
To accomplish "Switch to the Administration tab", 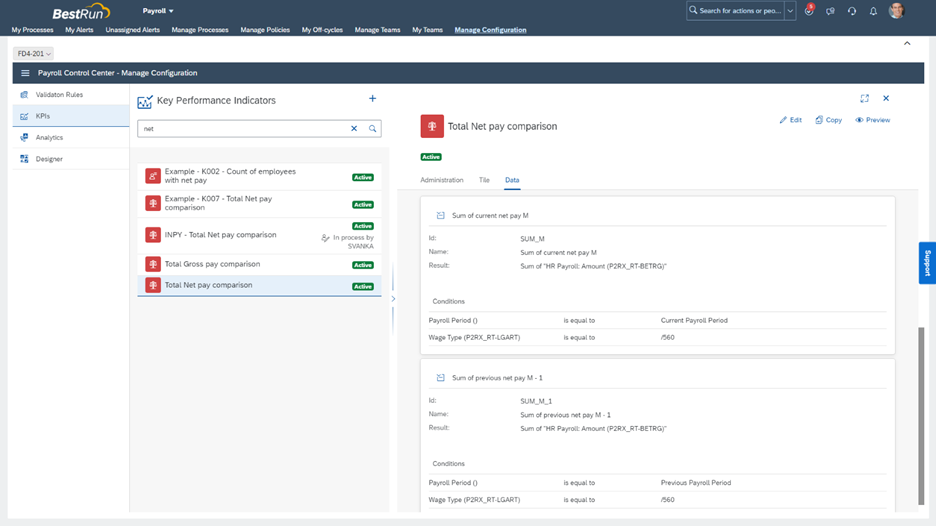I will pos(441,180).
